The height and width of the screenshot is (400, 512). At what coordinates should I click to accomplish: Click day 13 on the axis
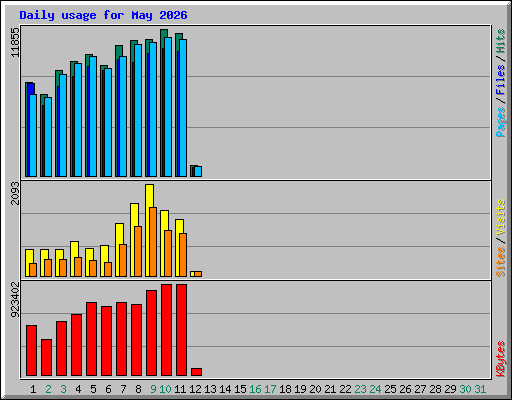210,389
